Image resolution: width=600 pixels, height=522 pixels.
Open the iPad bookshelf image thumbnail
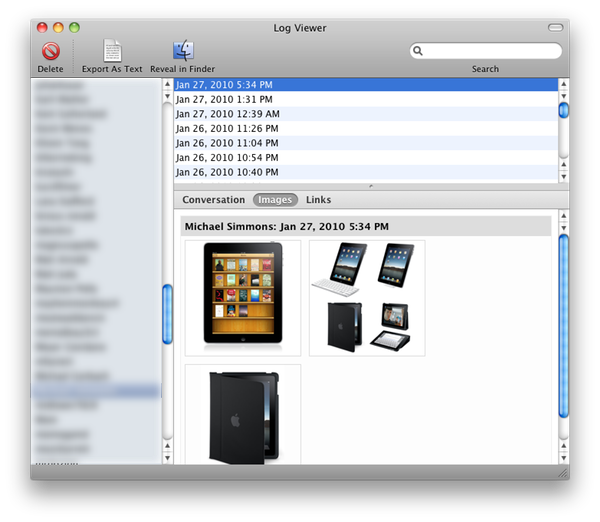[x=243, y=297]
